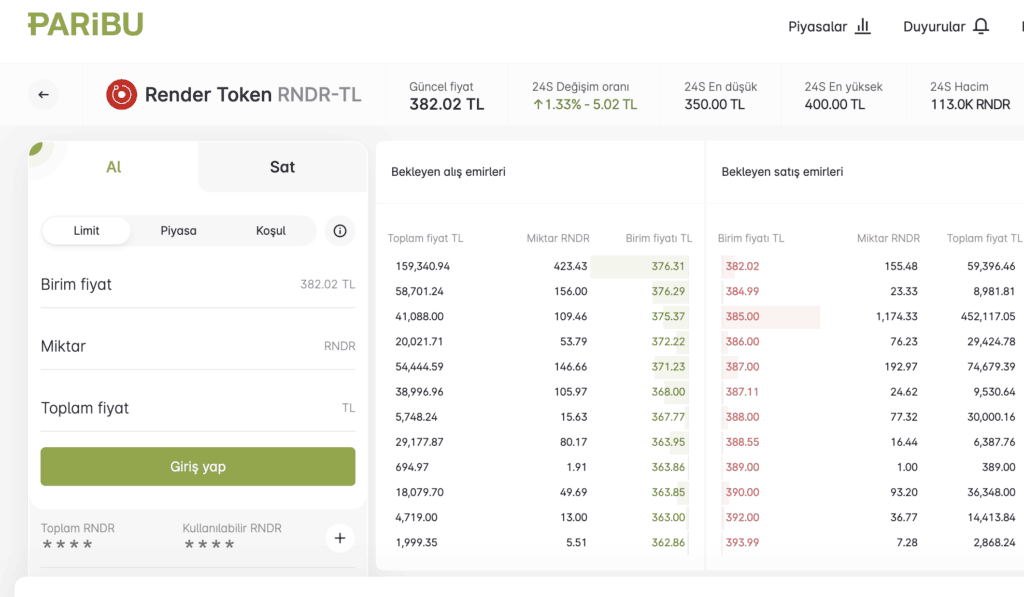Select the Limit order type
This screenshot has width=1024, height=597.
tap(87, 231)
